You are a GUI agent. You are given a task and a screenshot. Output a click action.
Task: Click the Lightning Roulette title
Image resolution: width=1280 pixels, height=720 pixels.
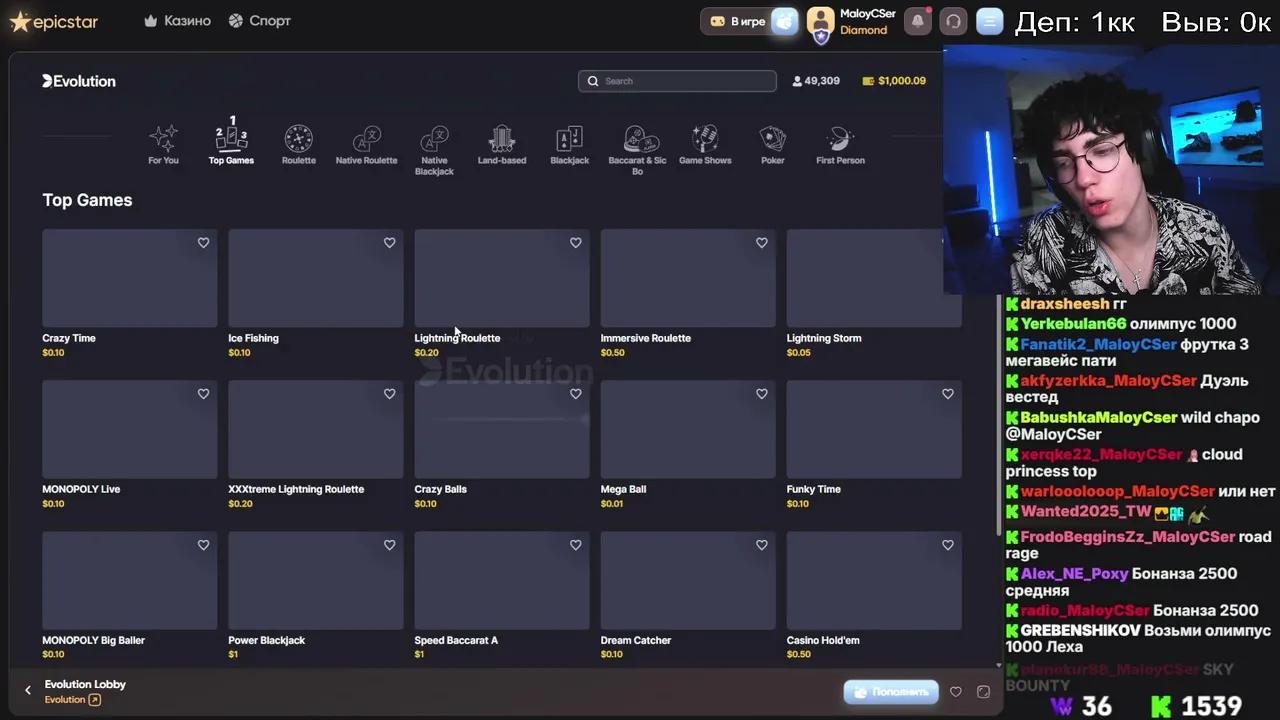pyautogui.click(x=457, y=338)
